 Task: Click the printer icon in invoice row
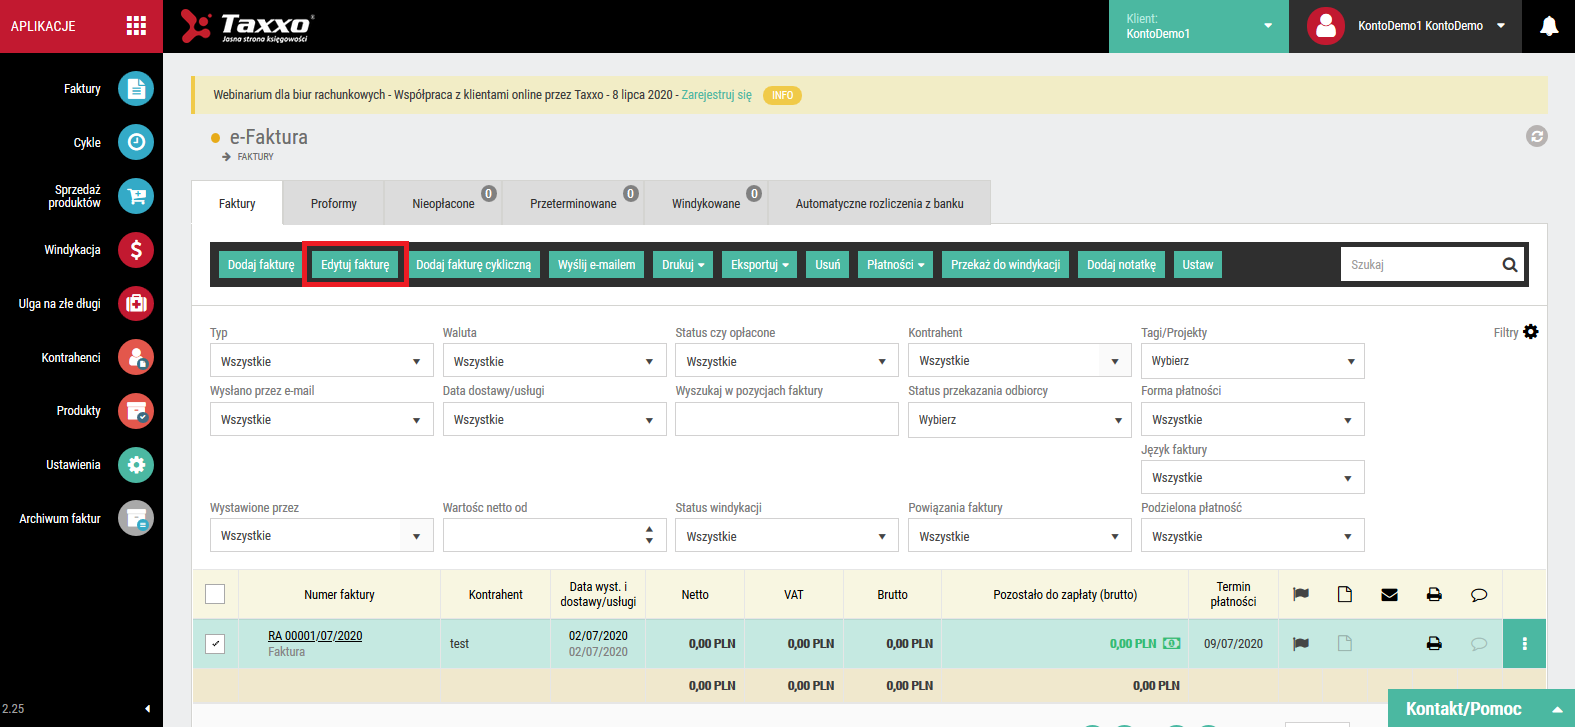1434,644
